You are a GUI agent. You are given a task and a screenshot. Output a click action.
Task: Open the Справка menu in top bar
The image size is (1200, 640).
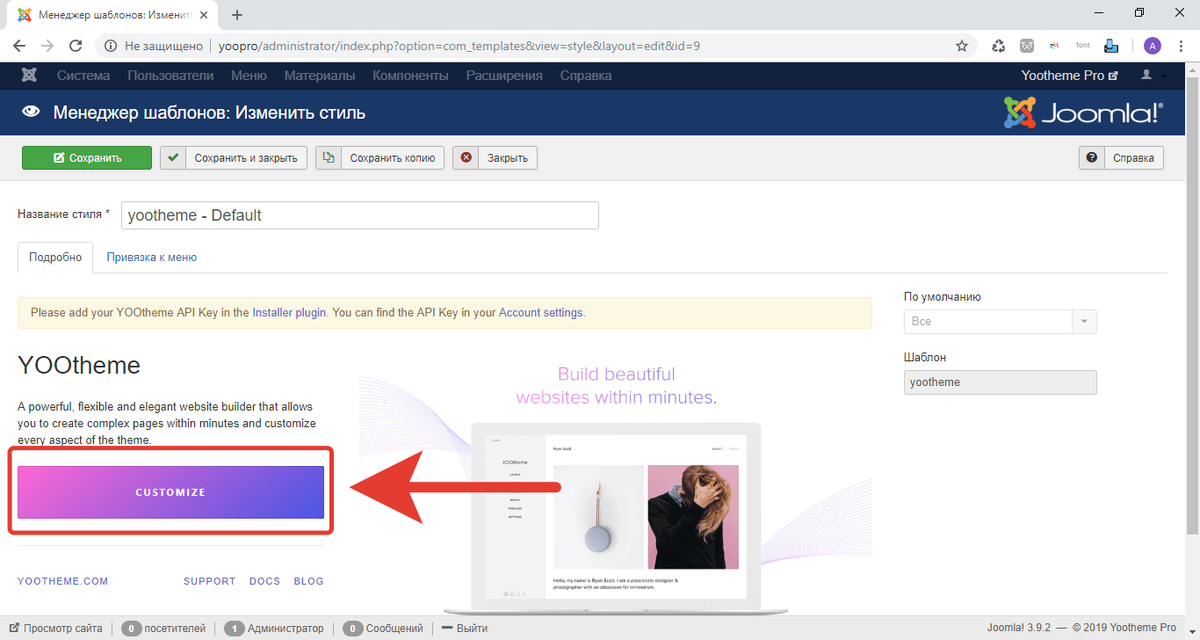tap(586, 76)
